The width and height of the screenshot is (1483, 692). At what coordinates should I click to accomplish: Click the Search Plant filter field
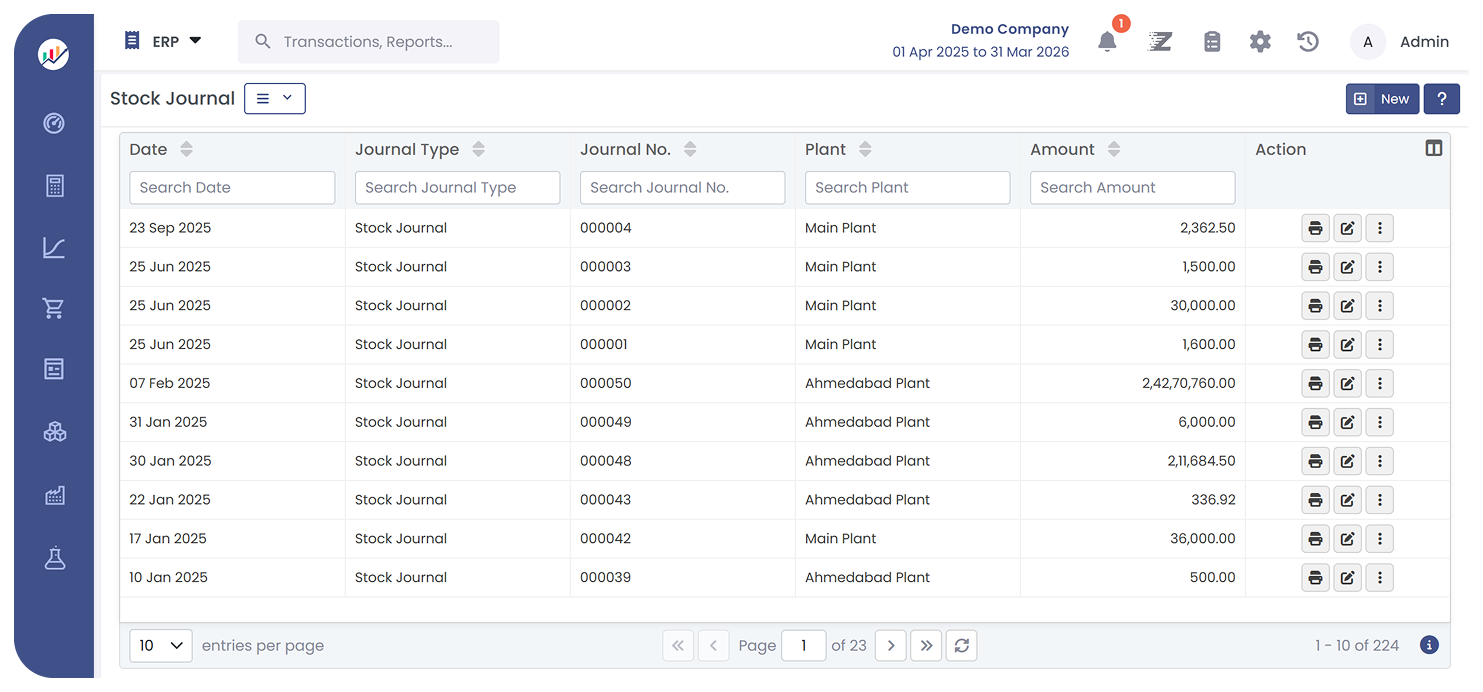(x=907, y=188)
